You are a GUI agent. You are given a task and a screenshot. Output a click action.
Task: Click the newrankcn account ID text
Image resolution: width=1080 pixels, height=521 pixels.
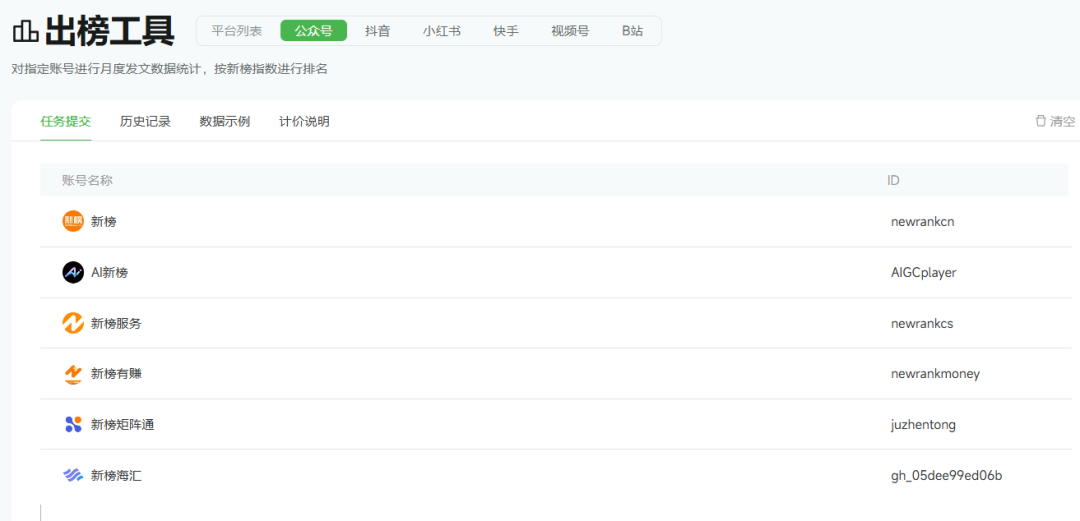pos(922,221)
